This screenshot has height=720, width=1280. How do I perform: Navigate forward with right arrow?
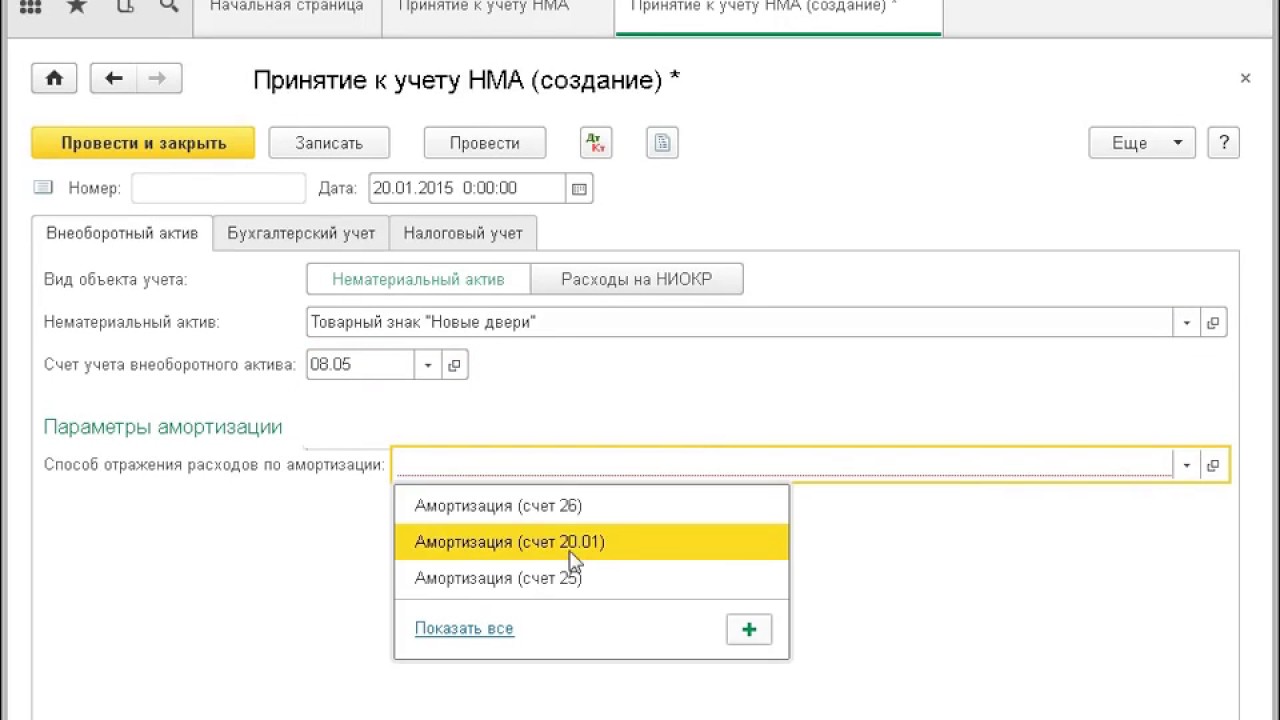pos(158,78)
